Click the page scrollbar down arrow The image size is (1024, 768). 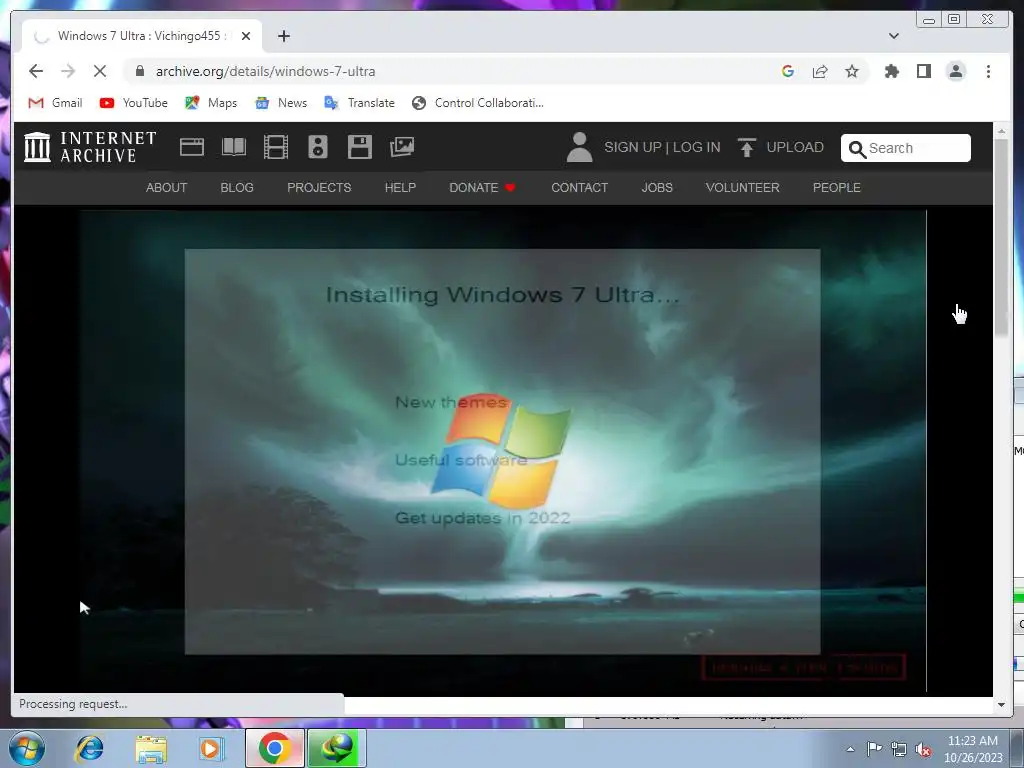(1001, 705)
